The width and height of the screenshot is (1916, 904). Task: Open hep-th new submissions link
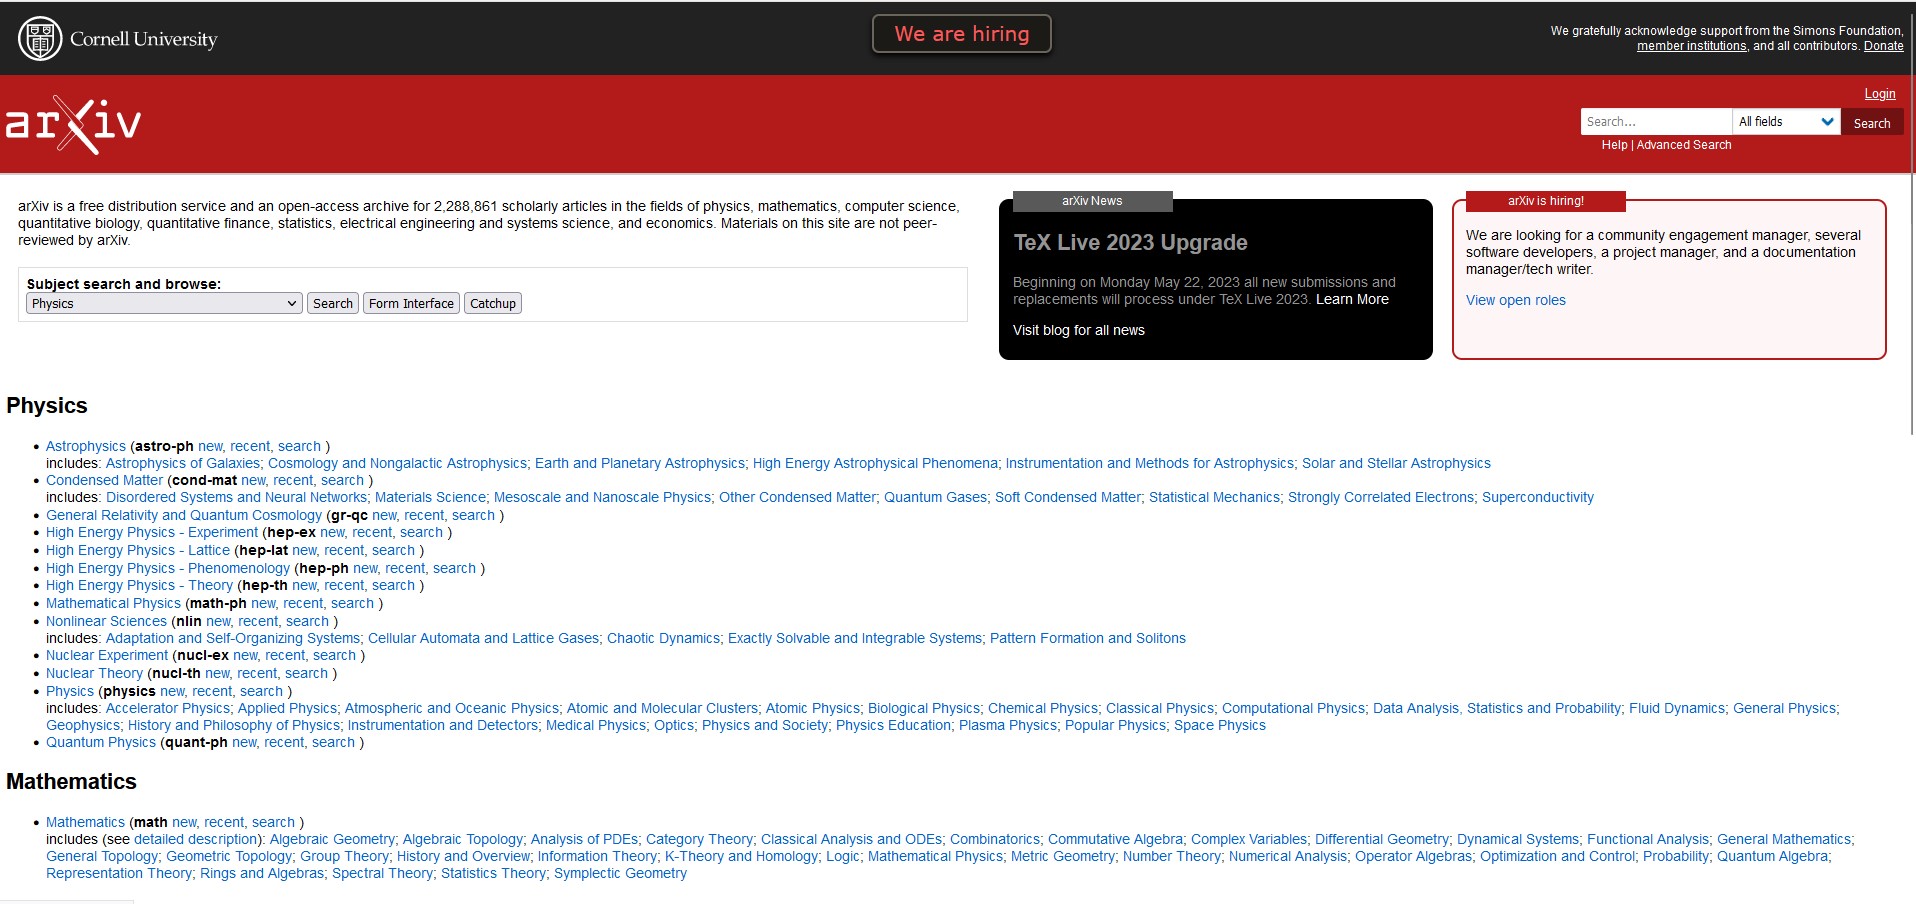coord(304,586)
